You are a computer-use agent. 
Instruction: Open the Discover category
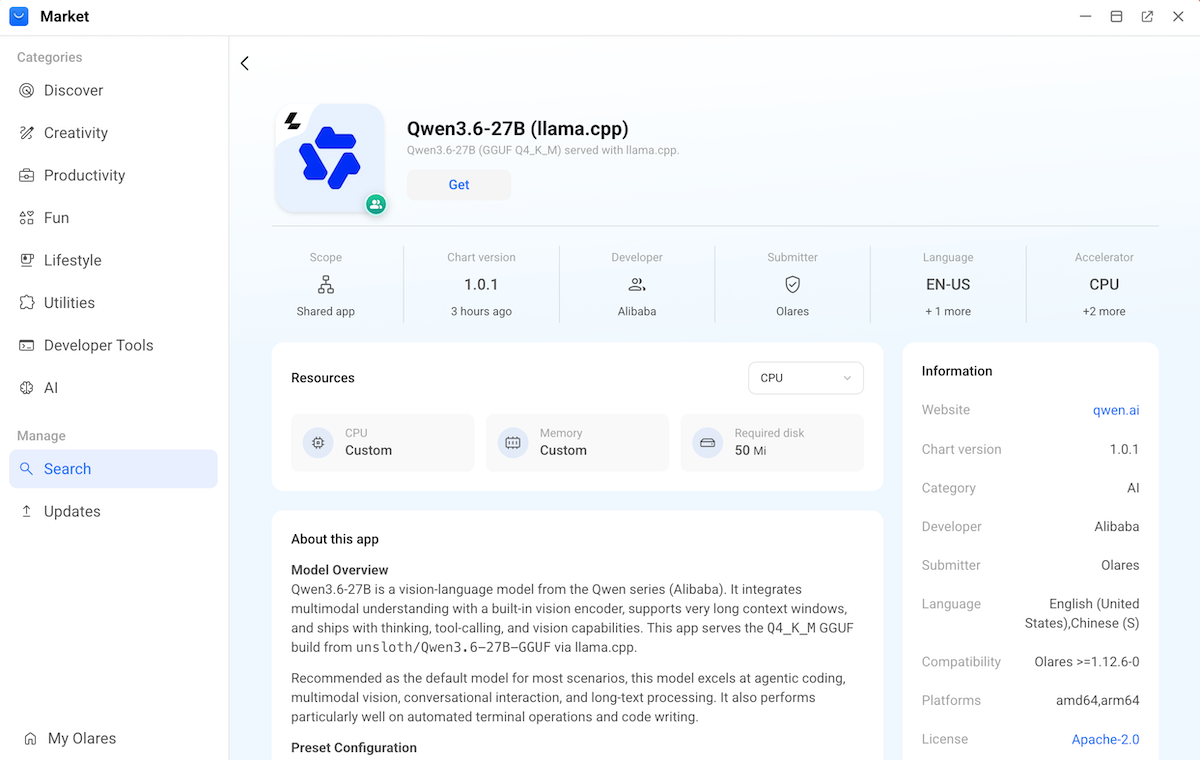click(x=113, y=90)
